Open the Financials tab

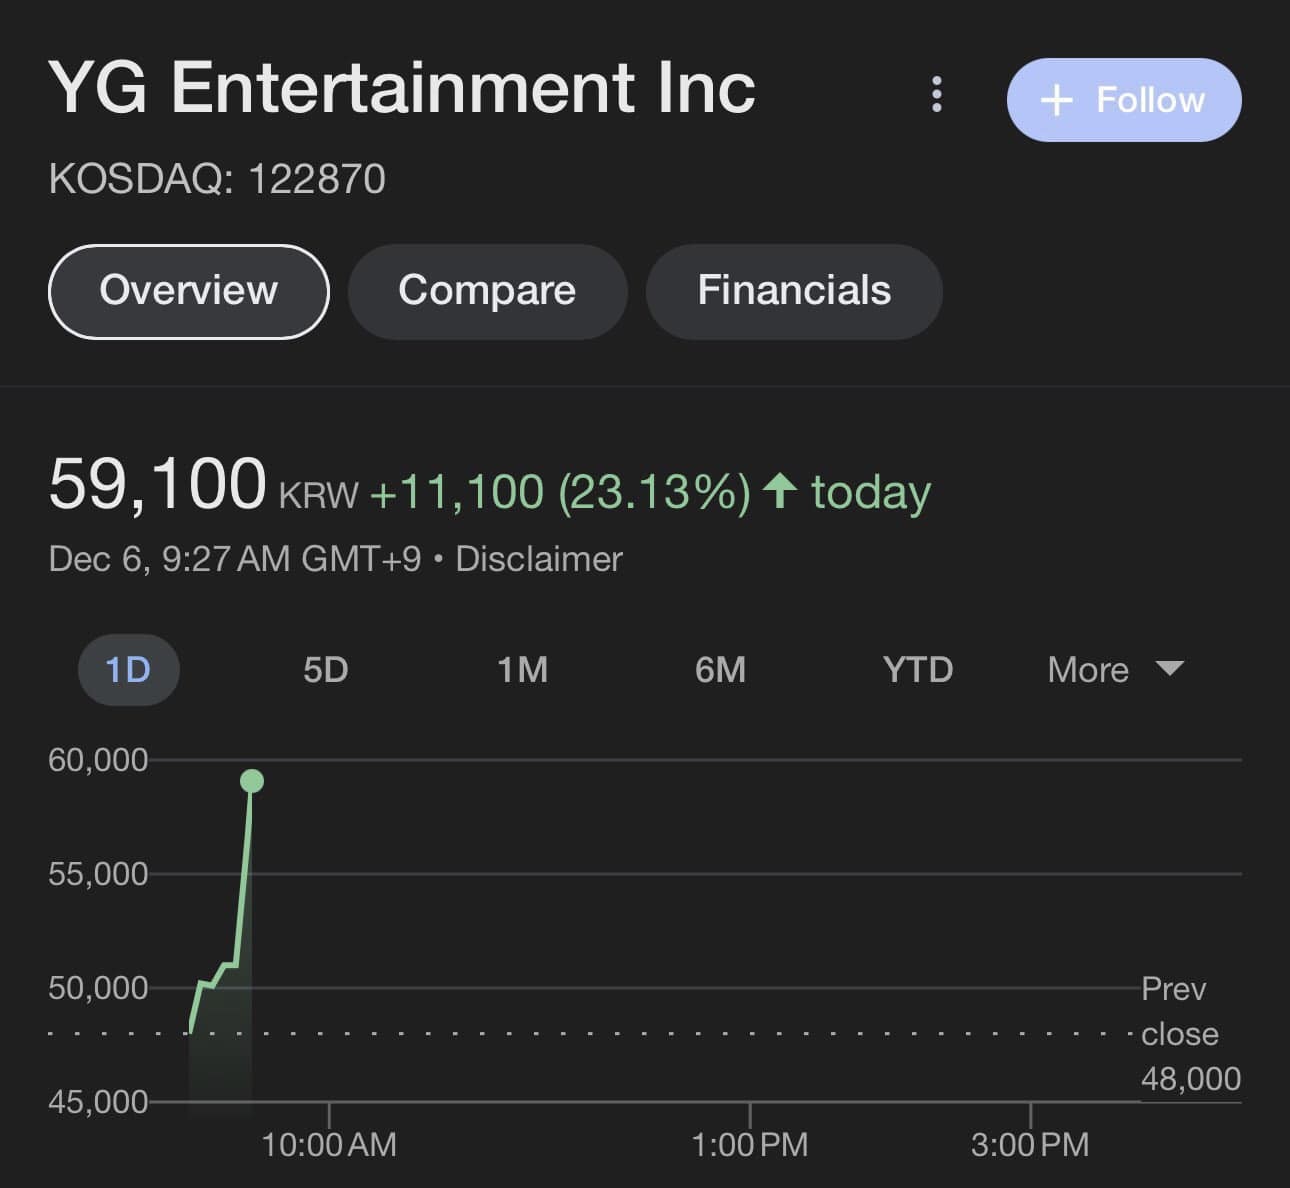coord(794,291)
